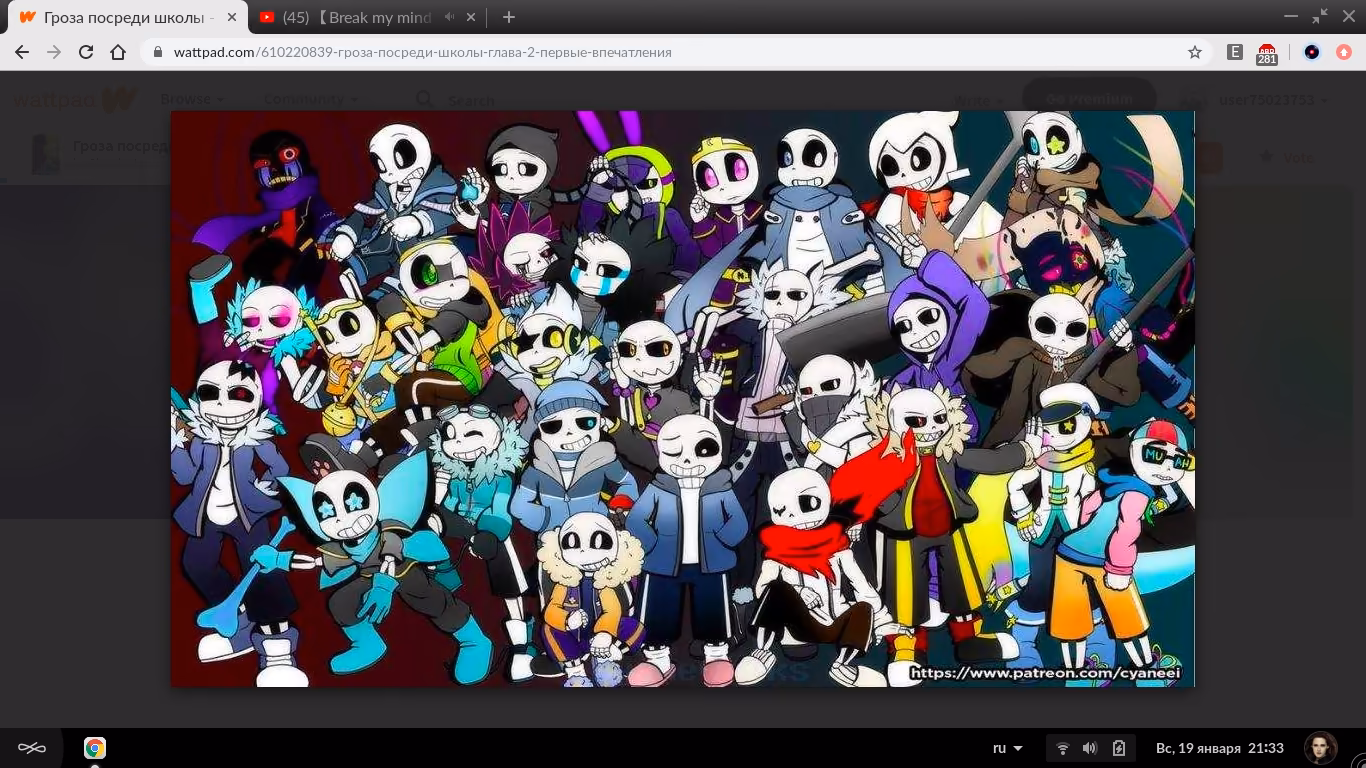The image size is (1366, 768).
Task: Mute the YouTube tab via its speaker icon
Action: [x=449, y=17]
